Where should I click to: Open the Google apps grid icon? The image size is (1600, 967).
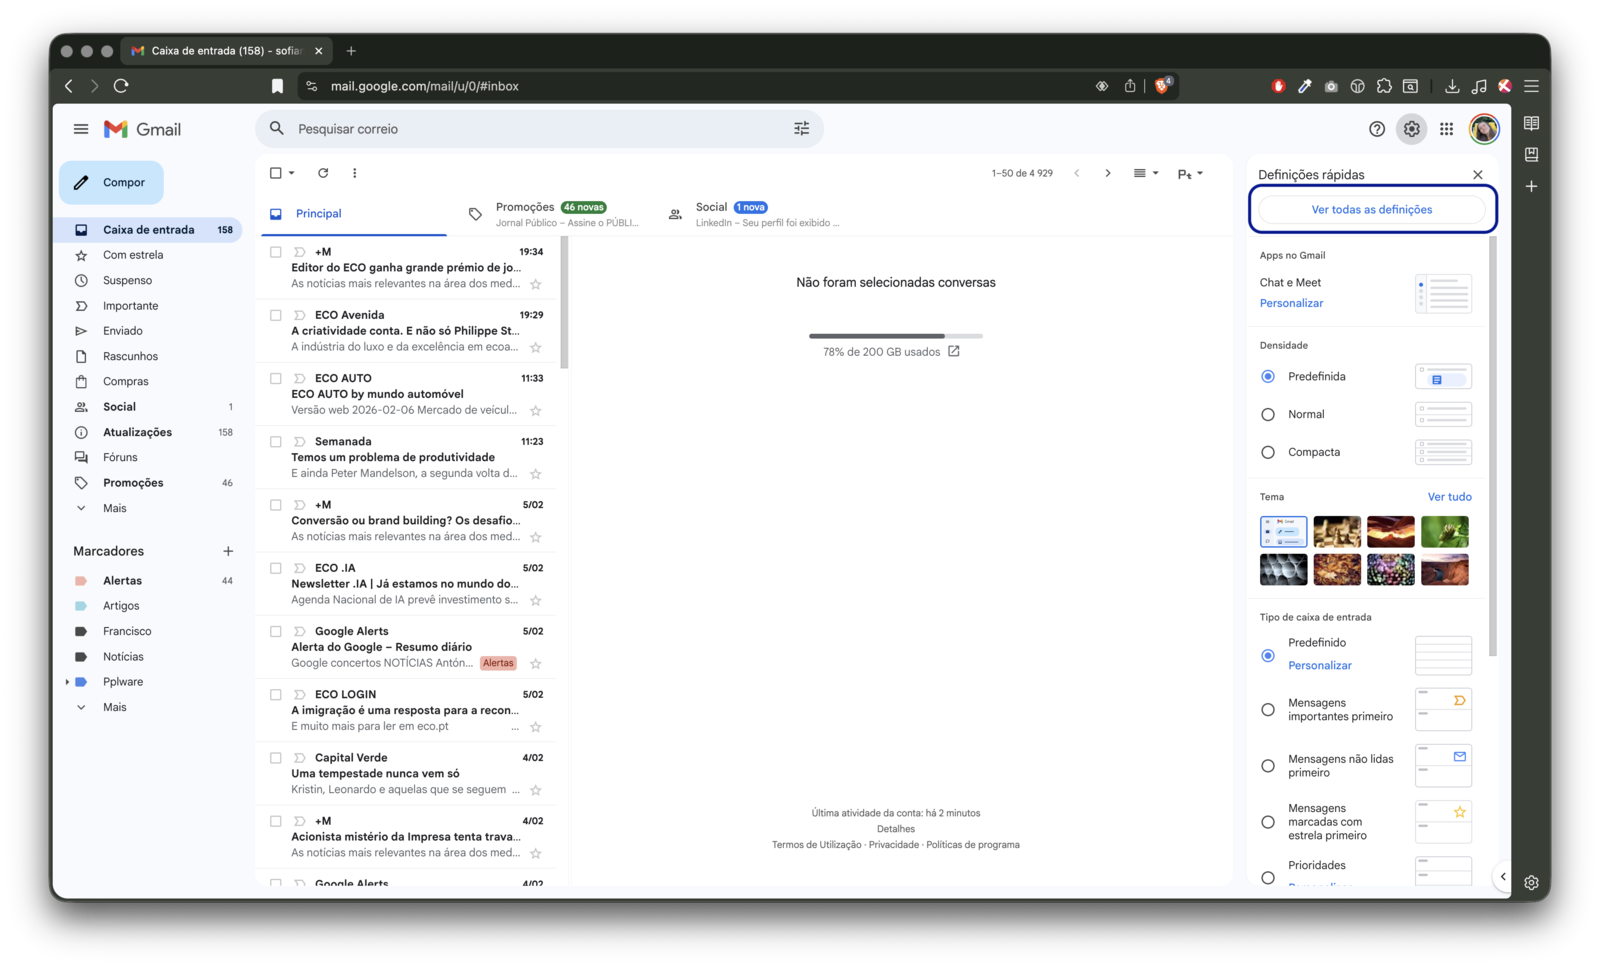(1446, 129)
